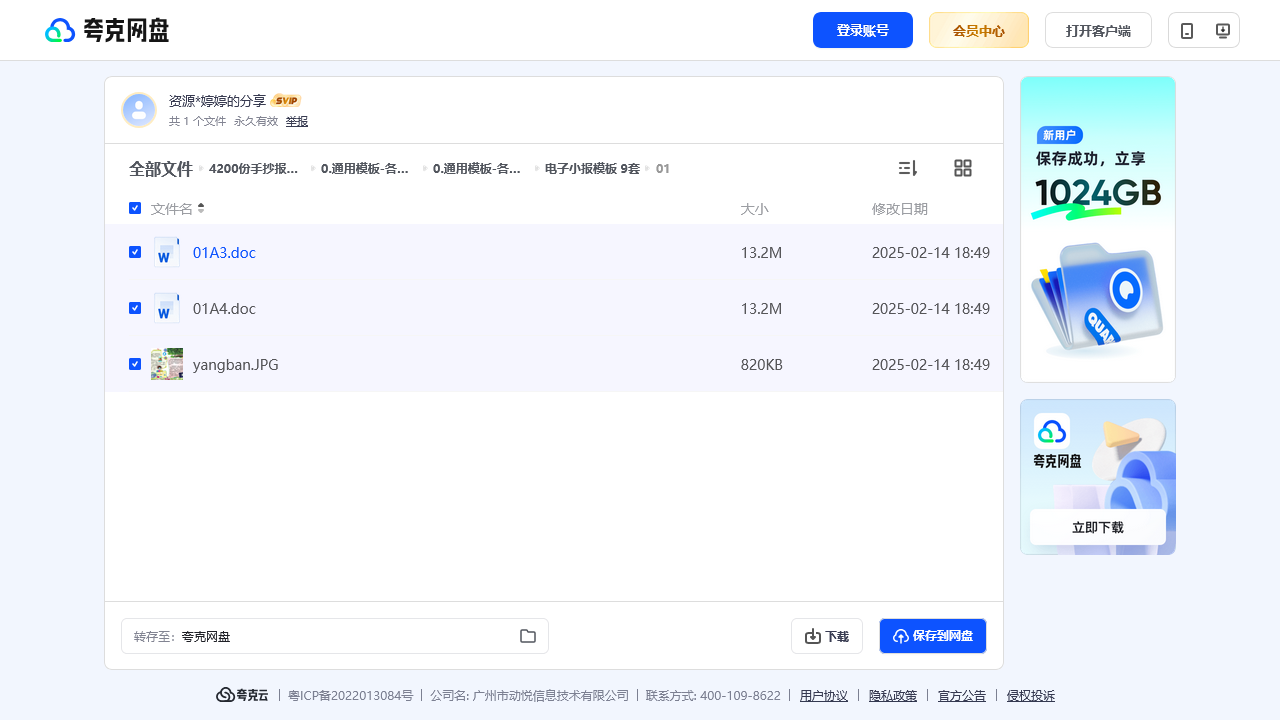This screenshot has width=1280, height=720.
Task: Uncheck the yangban.JPG checkbox
Action: pyautogui.click(x=135, y=364)
